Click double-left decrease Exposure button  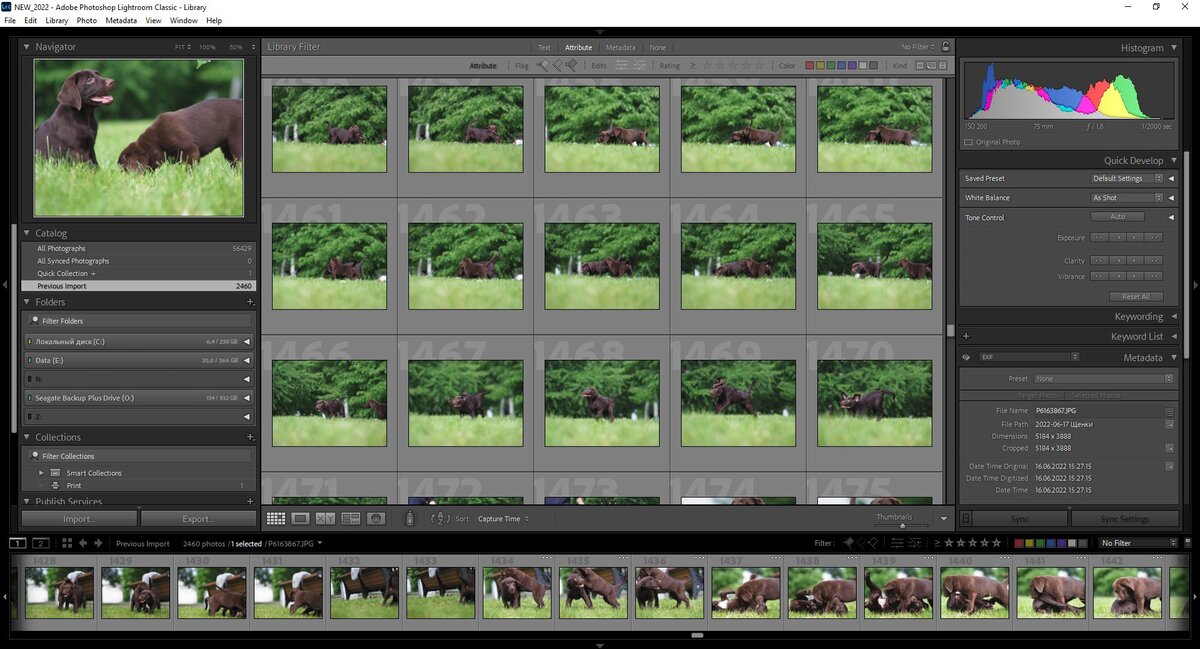pyautogui.click(x=1099, y=237)
